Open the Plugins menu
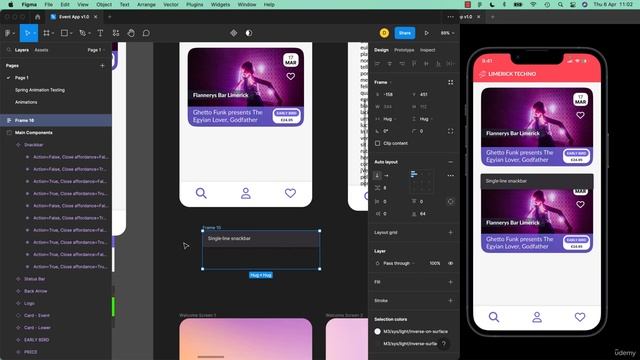 [x=194, y=4]
